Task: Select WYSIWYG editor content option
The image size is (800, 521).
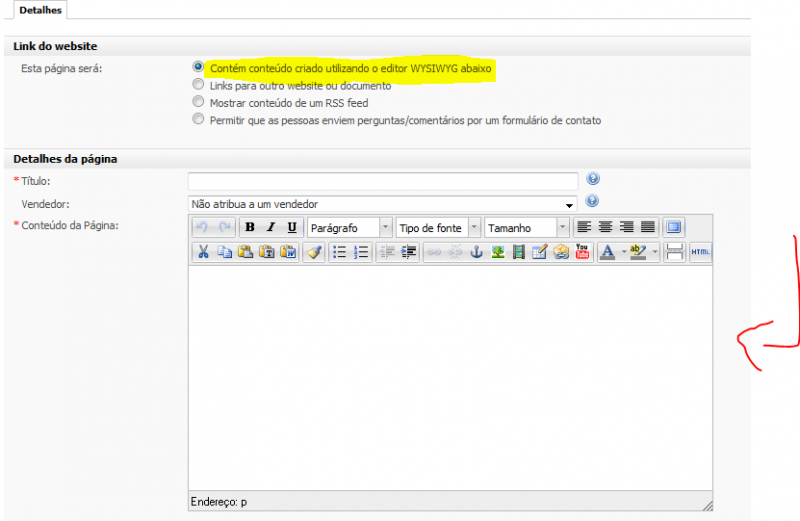Action: 198,66
